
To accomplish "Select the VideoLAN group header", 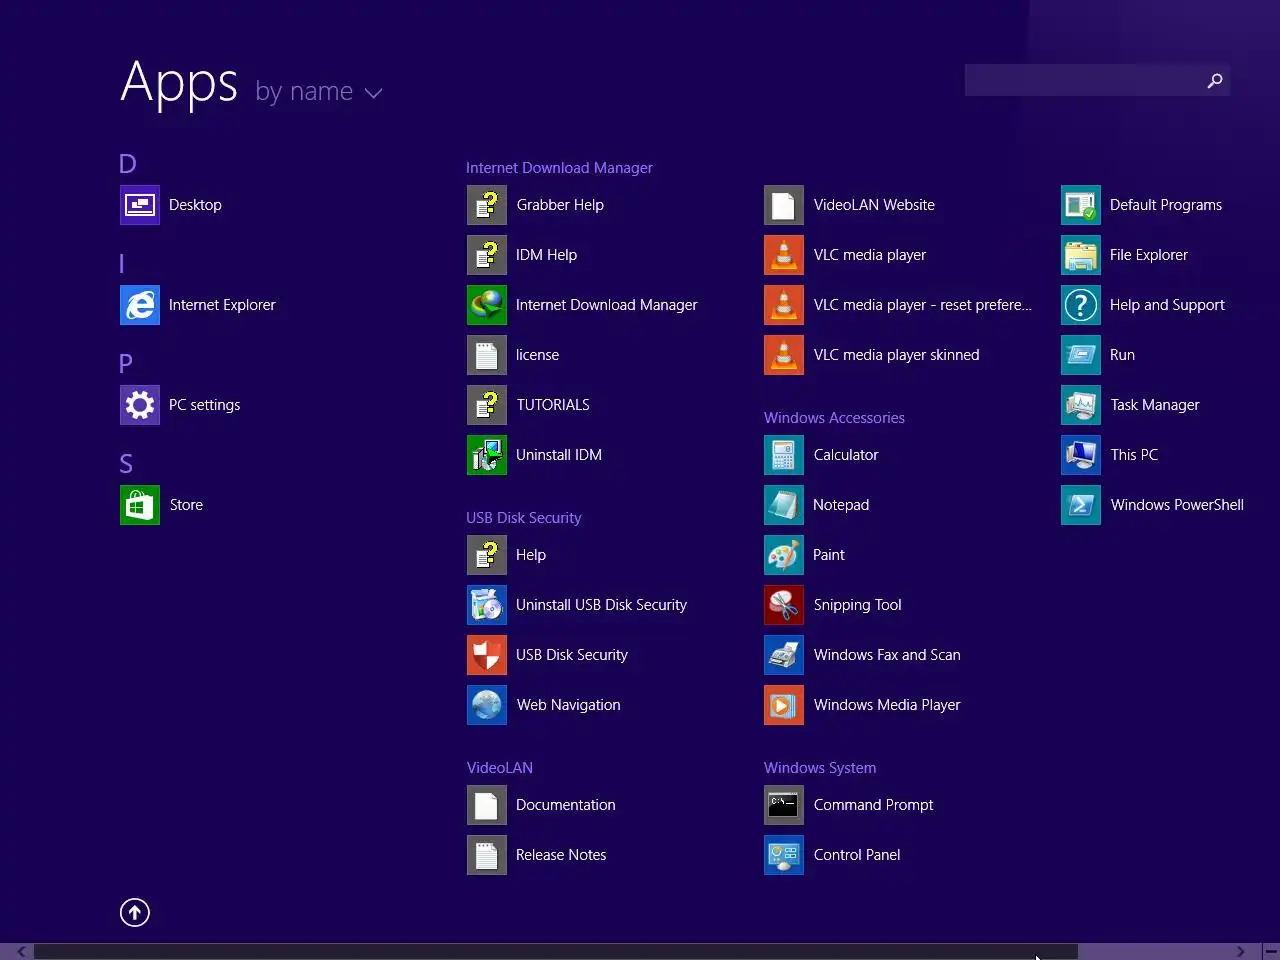I will tap(499, 768).
